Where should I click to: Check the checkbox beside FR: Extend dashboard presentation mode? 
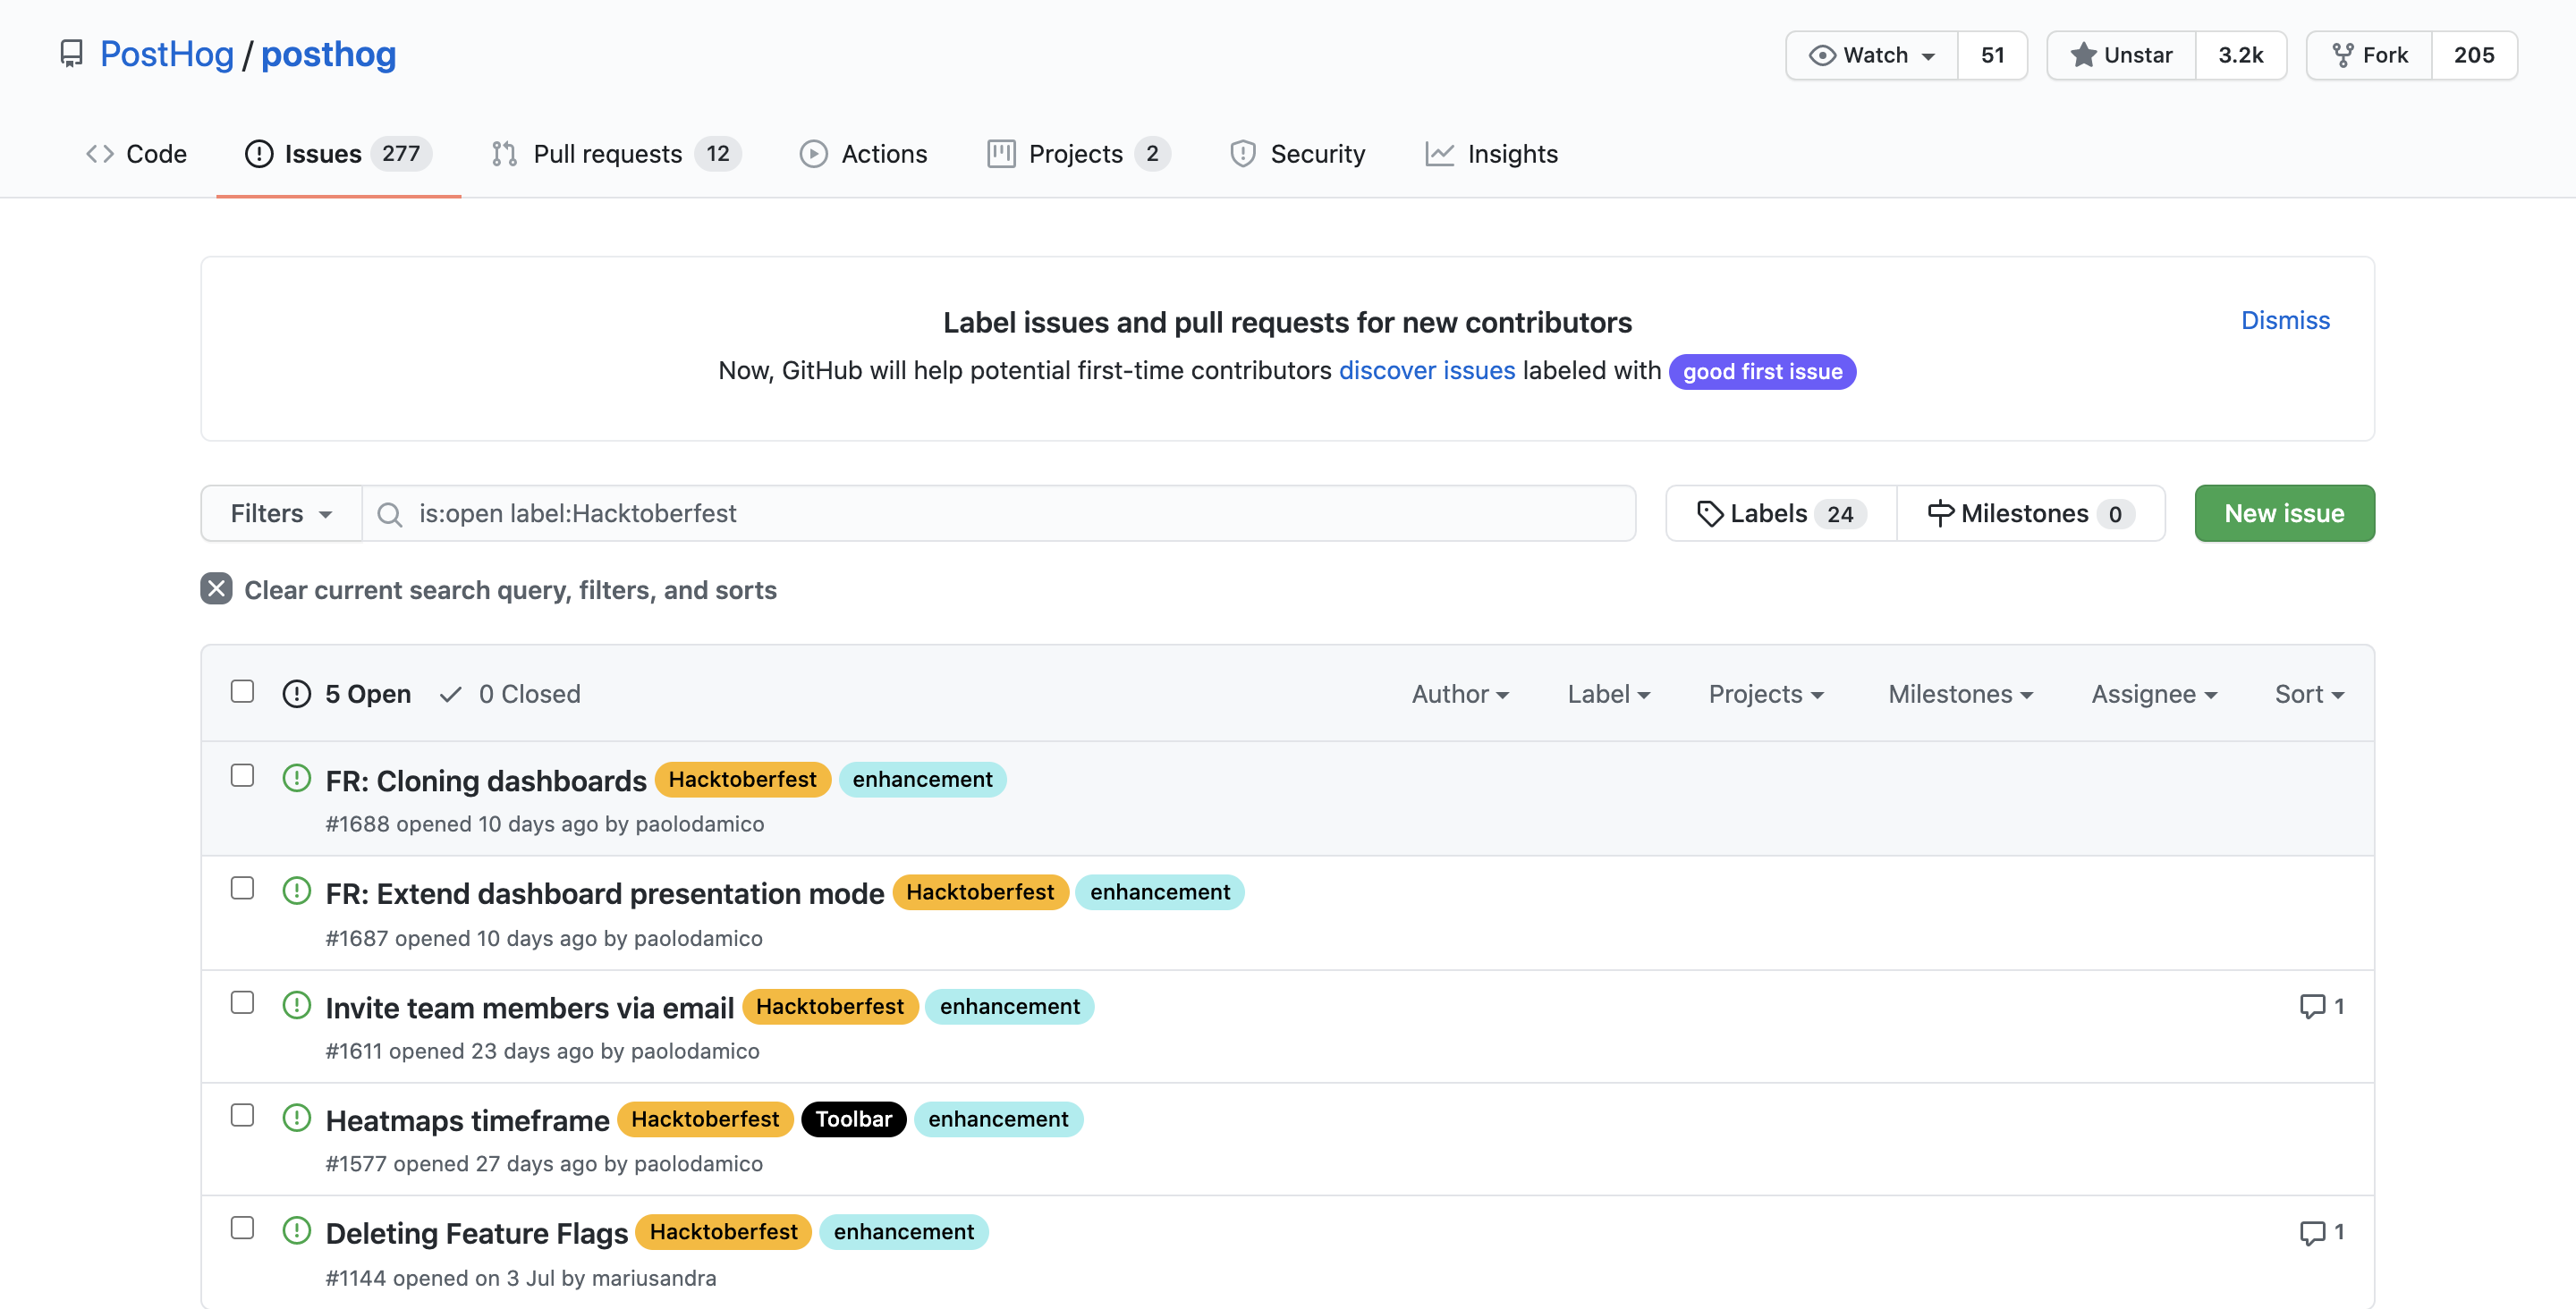pyautogui.click(x=242, y=888)
